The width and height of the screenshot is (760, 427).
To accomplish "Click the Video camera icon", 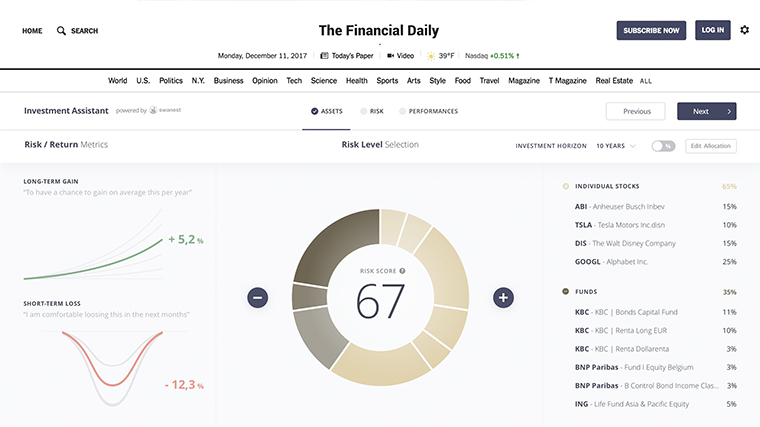I will pyautogui.click(x=390, y=56).
